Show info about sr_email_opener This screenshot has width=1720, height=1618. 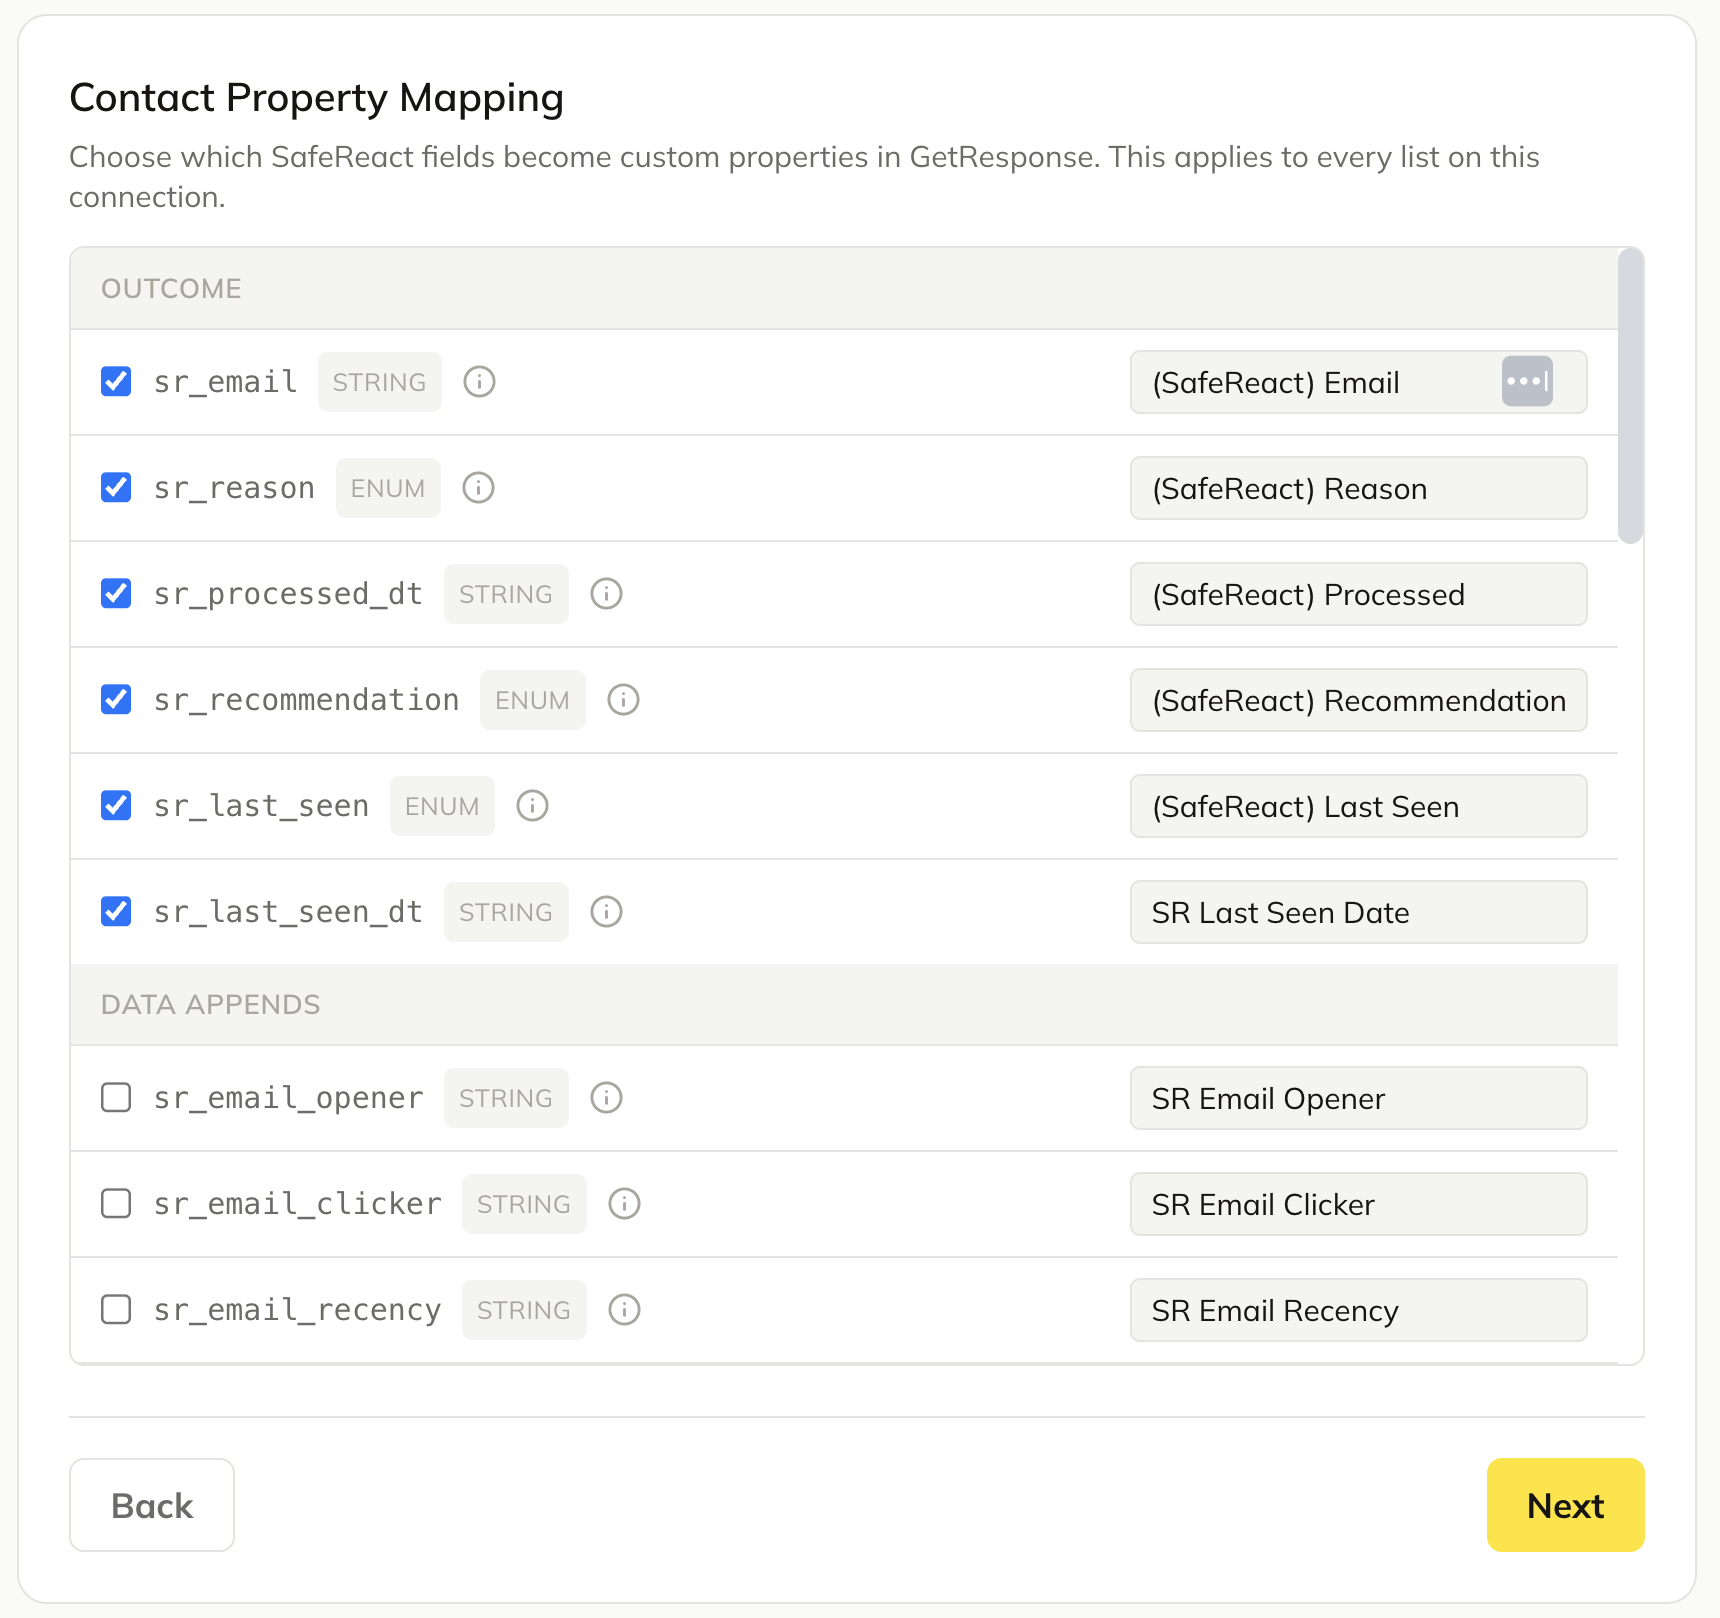tap(606, 1098)
